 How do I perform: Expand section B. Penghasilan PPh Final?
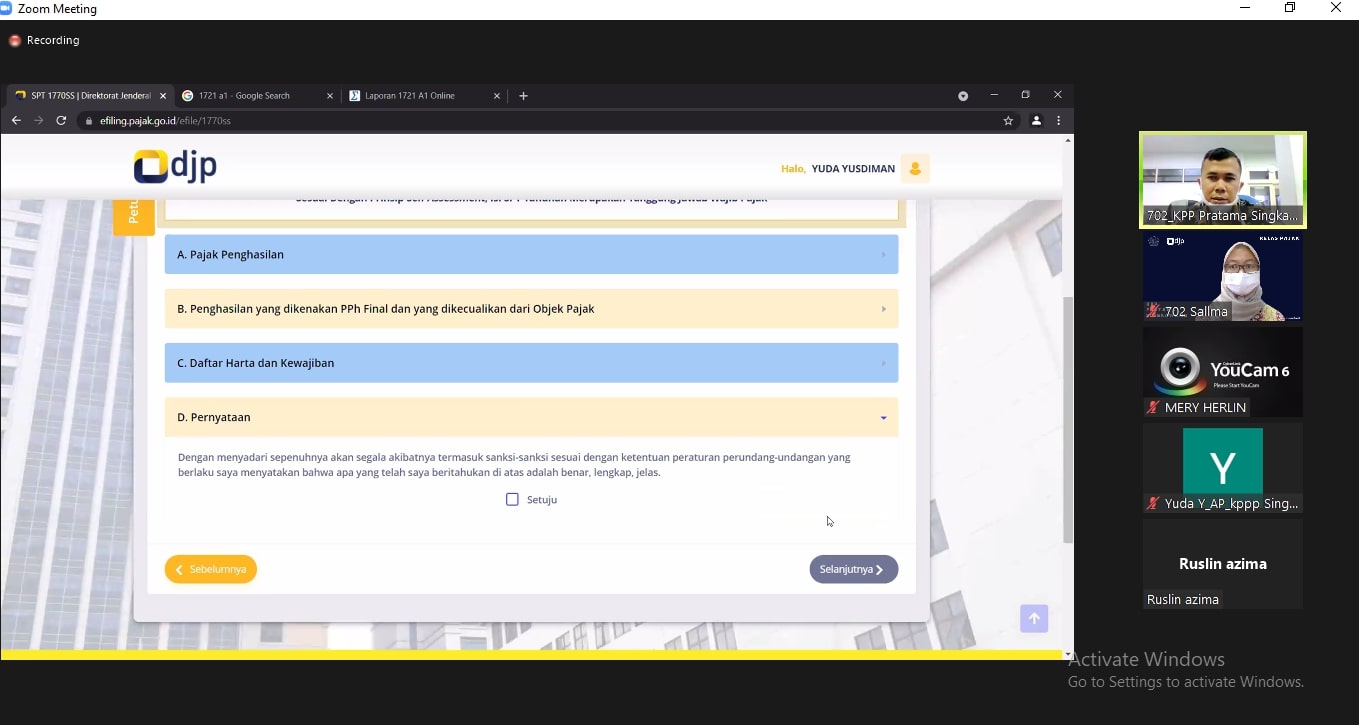tap(531, 309)
